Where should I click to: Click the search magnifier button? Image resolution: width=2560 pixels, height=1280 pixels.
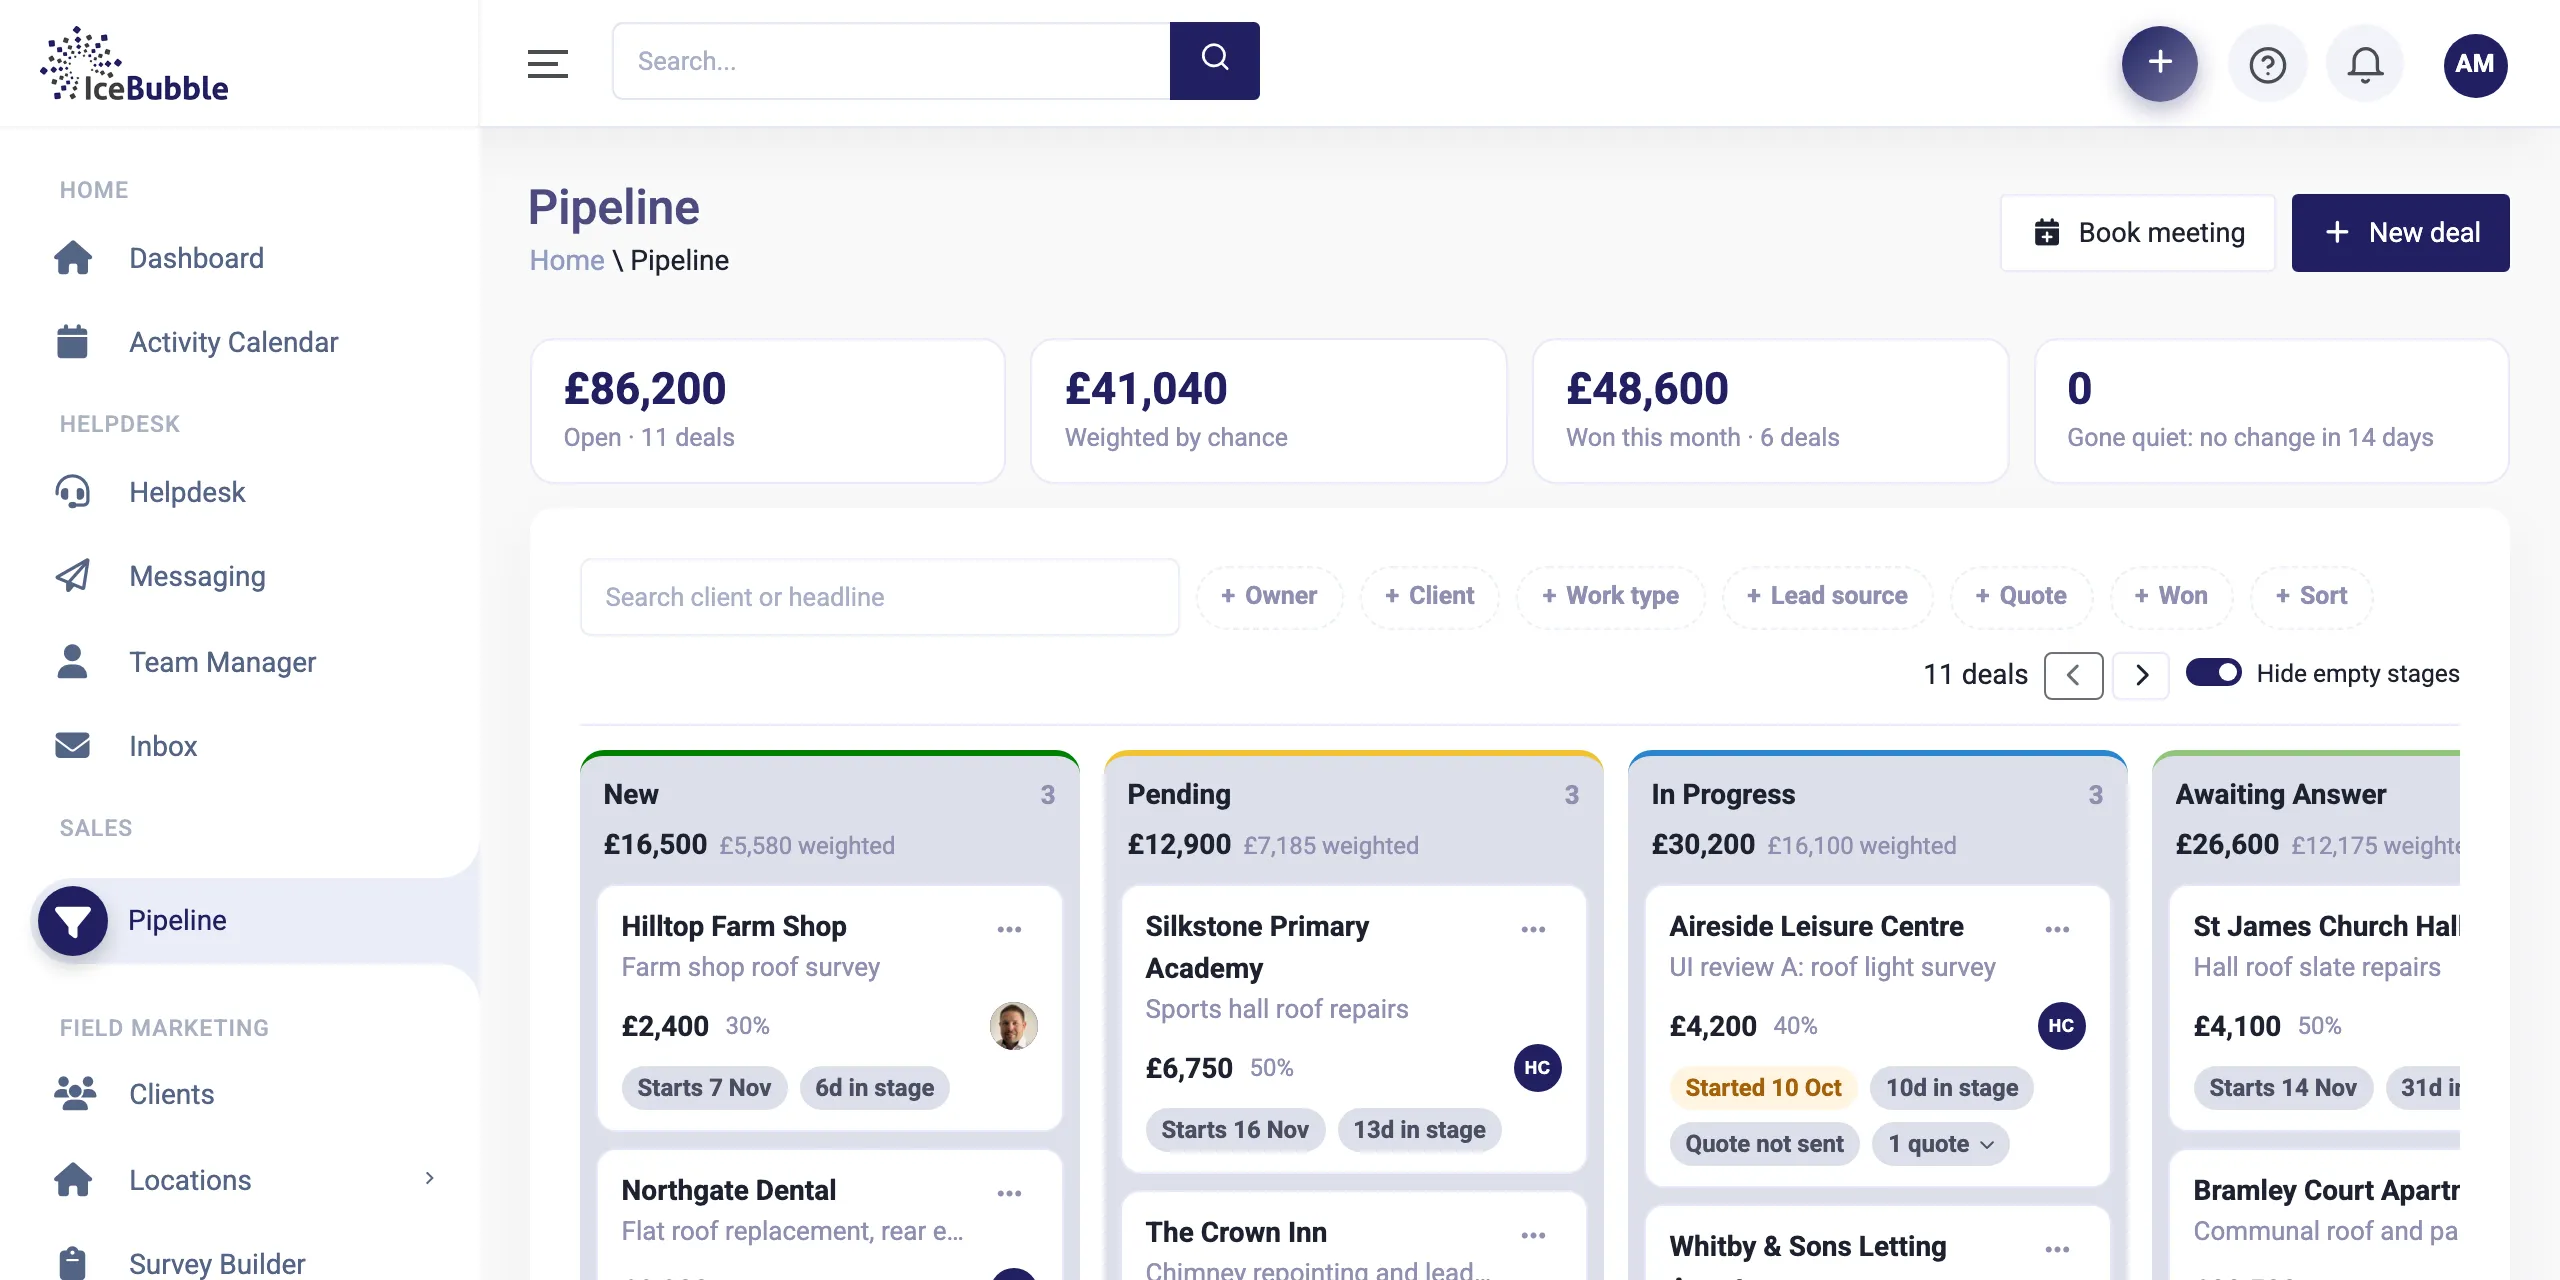1214,61
